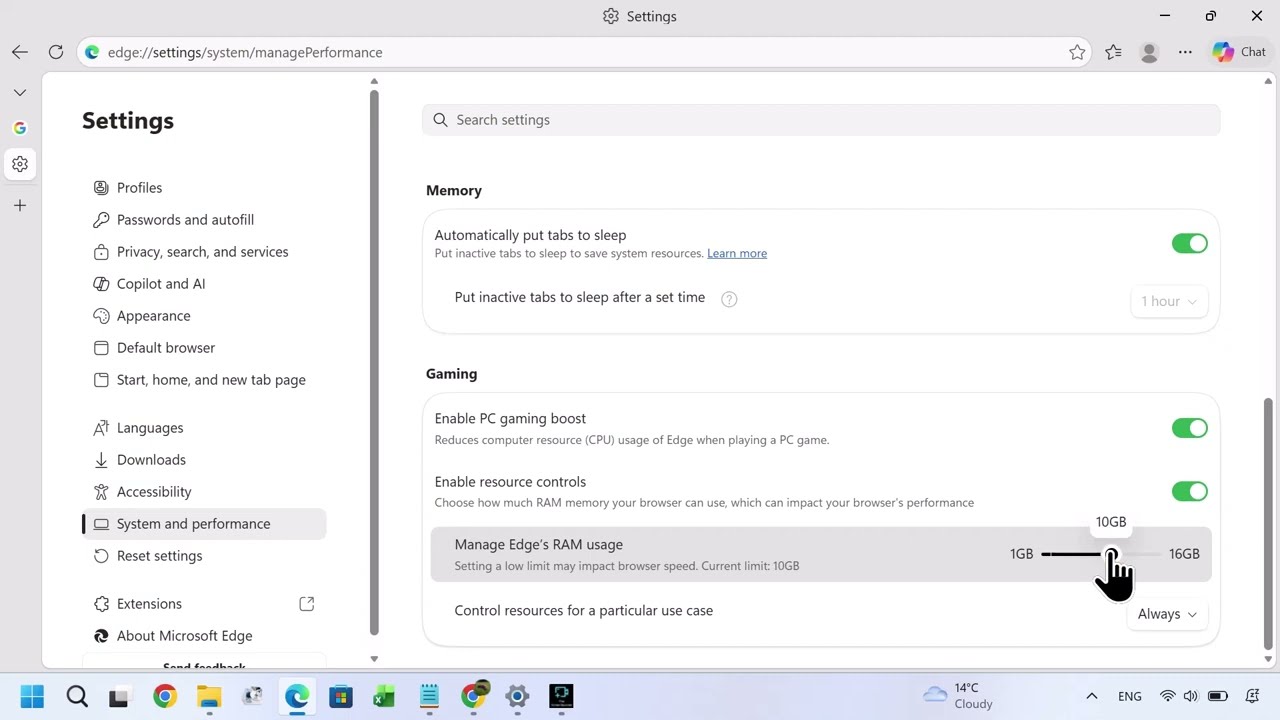Image resolution: width=1280 pixels, height=720 pixels.
Task: Focus the Search settings field
Action: [x=821, y=120]
